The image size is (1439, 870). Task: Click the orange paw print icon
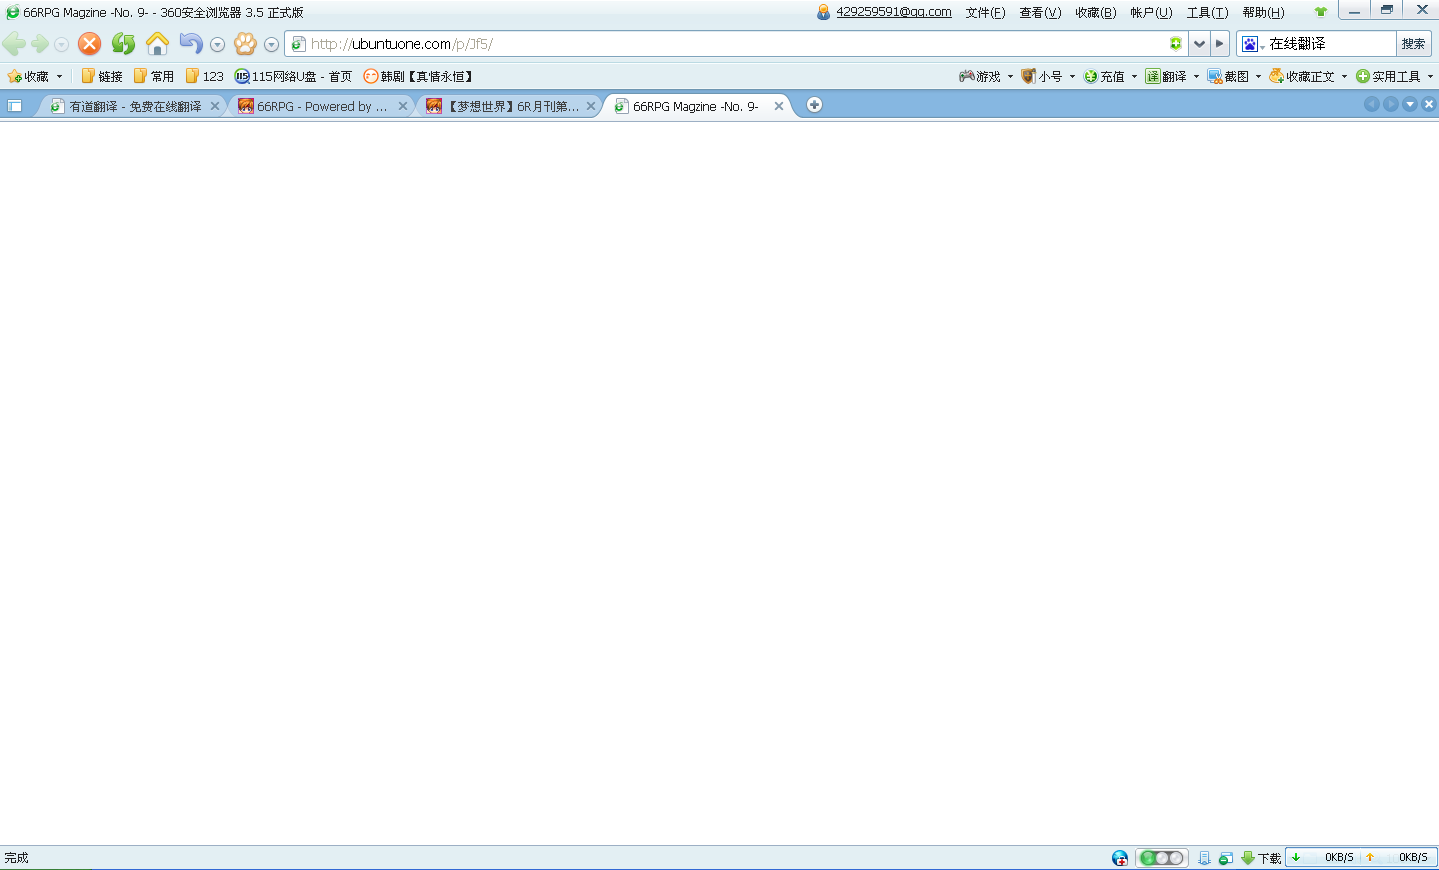click(x=245, y=44)
